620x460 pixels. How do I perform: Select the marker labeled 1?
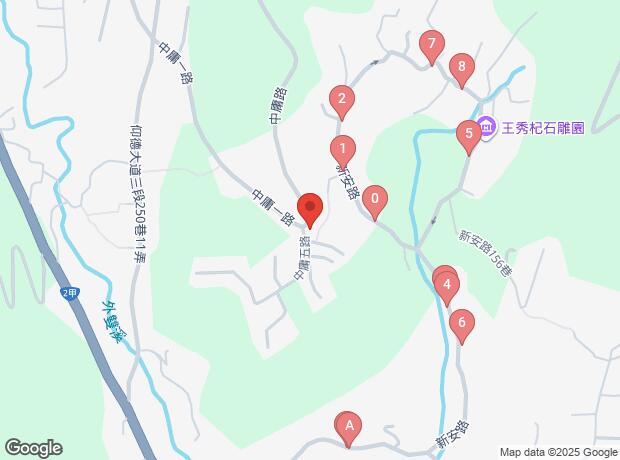click(x=343, y=152)
